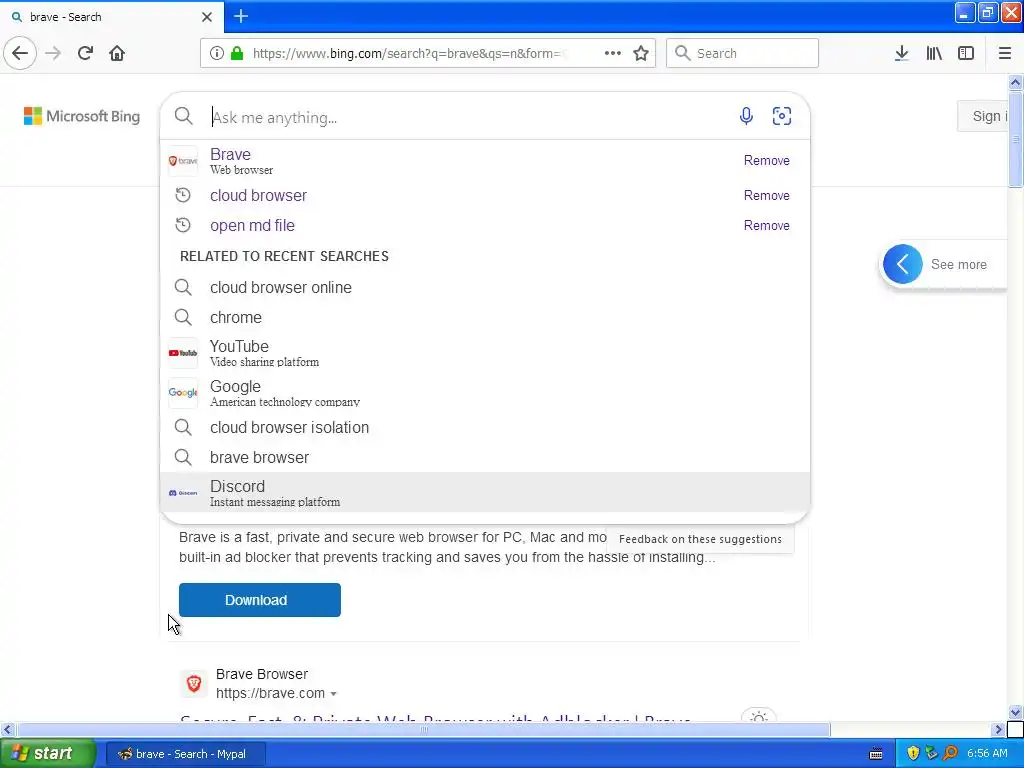
Task: Open the Windows start menu
Action: click(48, 753)
